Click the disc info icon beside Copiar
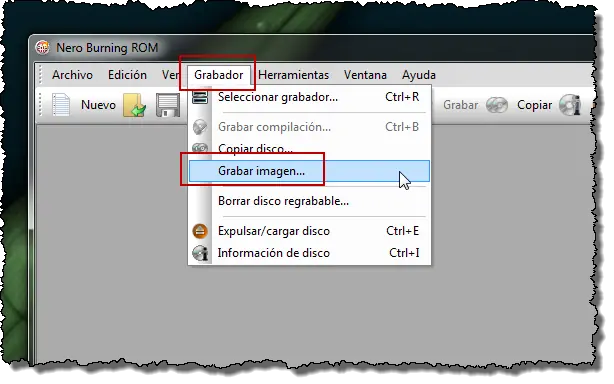This screenshot has height=384, width=614. point(570,105)
